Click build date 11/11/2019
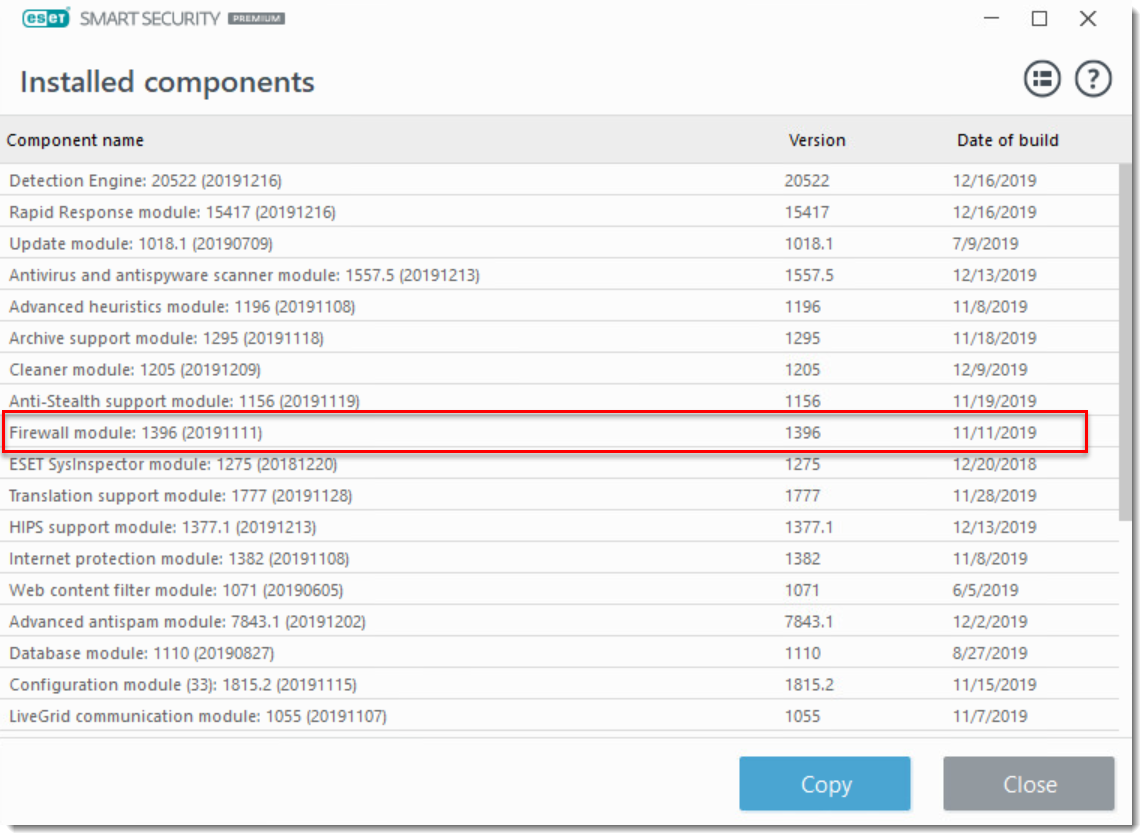The width and height of the screenshot is (1147, 840). pyautogui.click(x=994, y=432)
